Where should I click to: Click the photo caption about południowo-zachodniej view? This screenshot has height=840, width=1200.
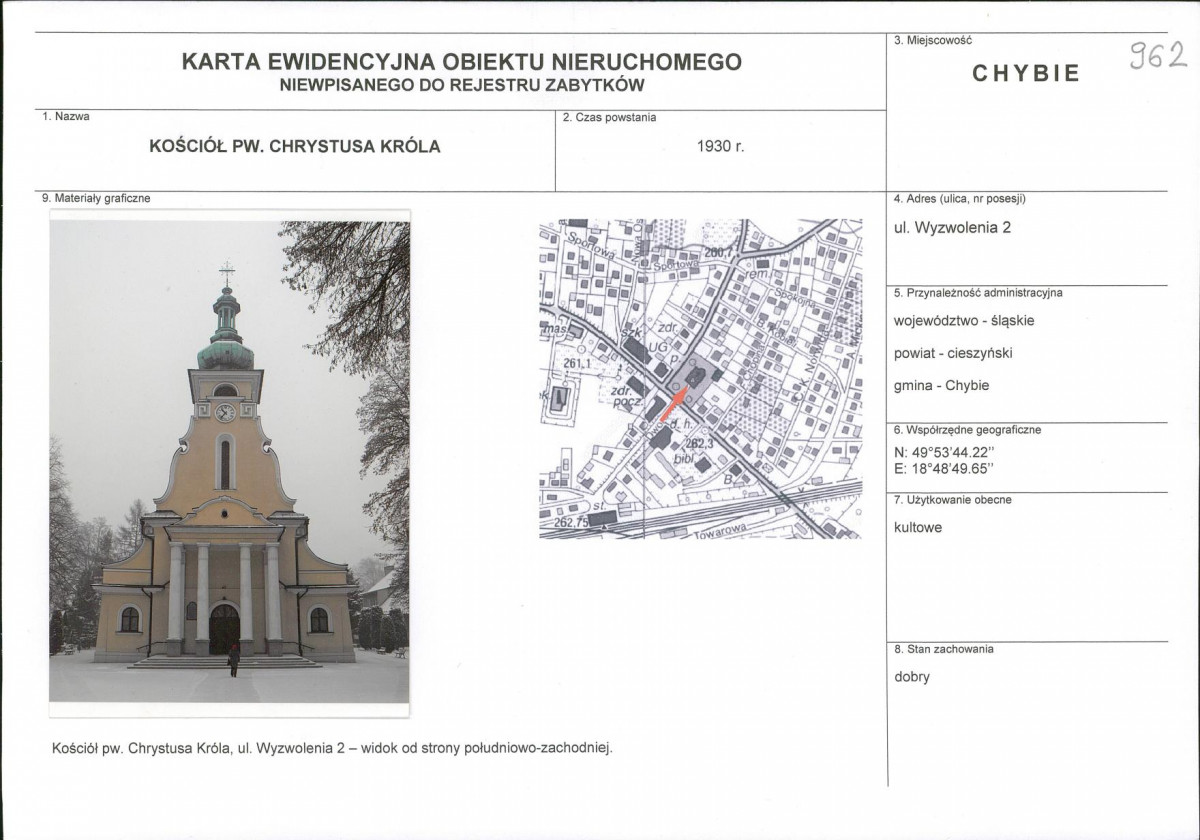point(330,747)
